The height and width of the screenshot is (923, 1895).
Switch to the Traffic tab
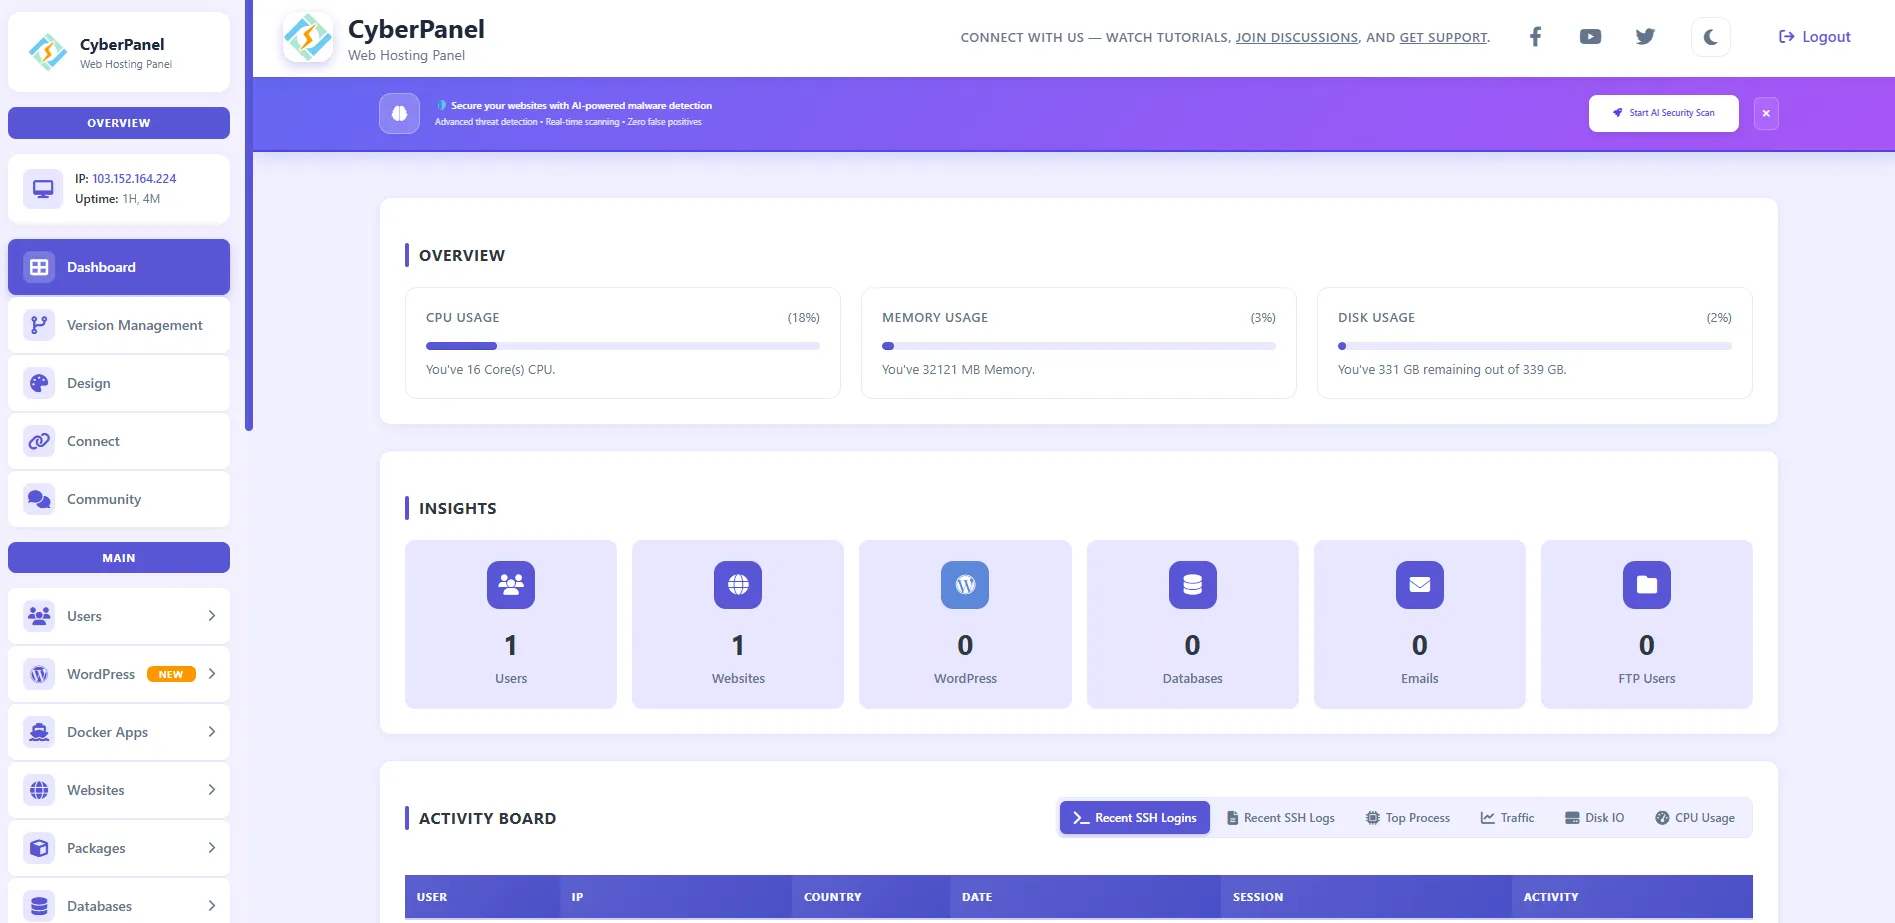1508,818
